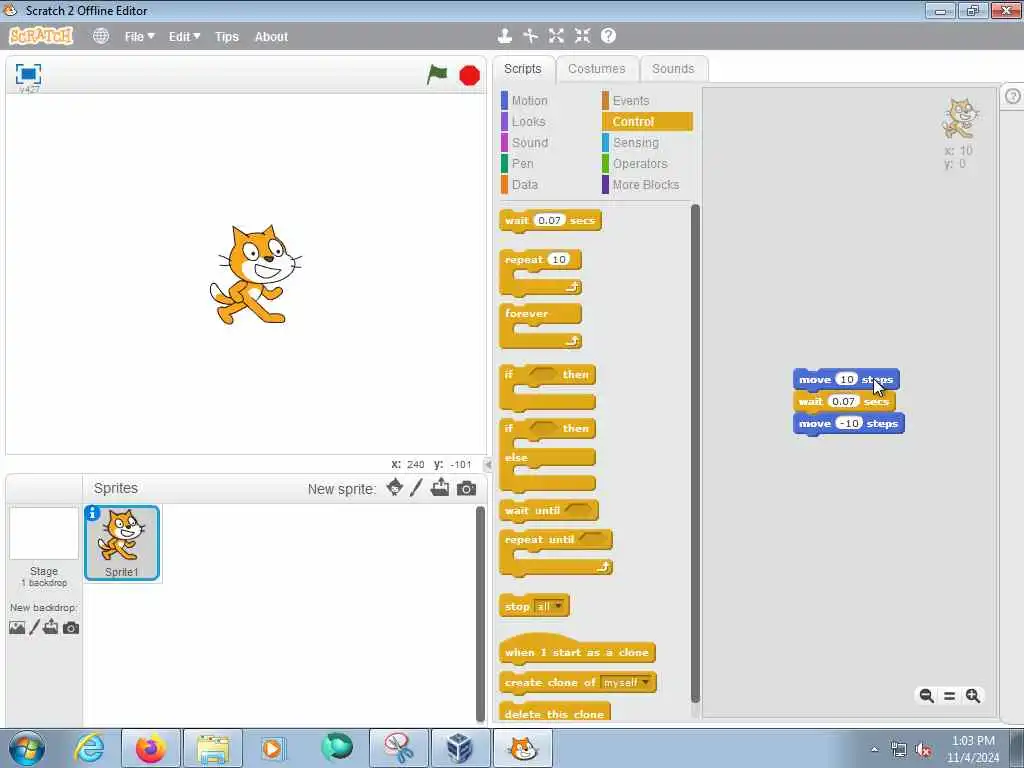
Task: Open Sprite1 info button
Action: 93,513
